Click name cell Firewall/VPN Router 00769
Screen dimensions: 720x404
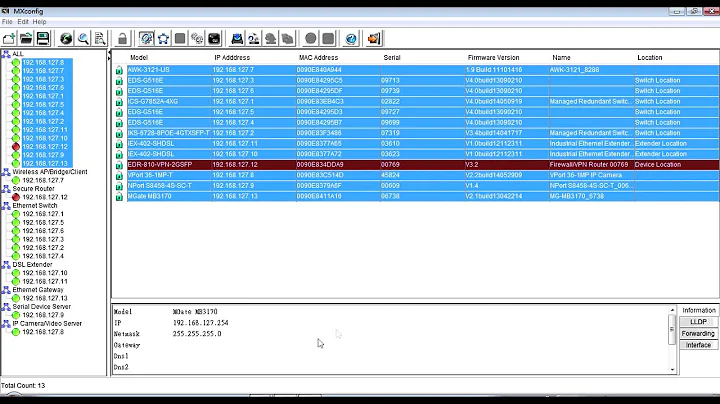(x=589, y=165)
